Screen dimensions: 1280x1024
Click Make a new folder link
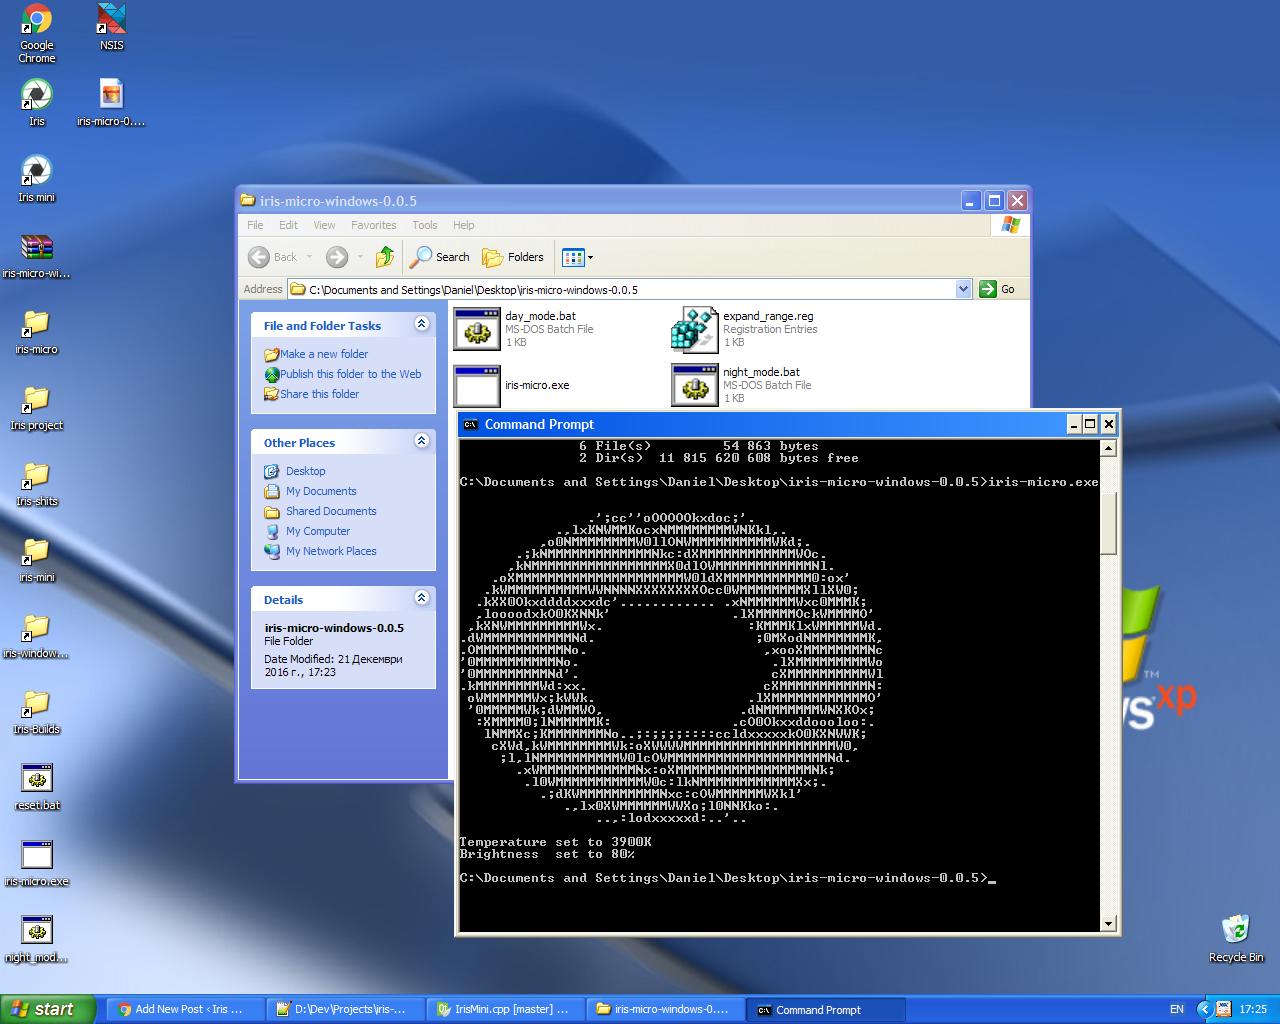click(x=316, y=354)
